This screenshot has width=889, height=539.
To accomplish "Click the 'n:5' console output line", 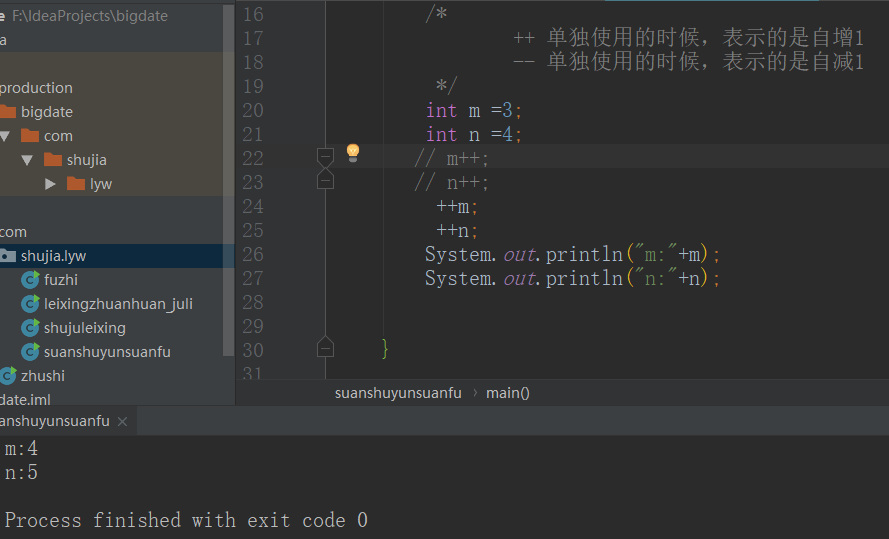I will click(21, 473).
